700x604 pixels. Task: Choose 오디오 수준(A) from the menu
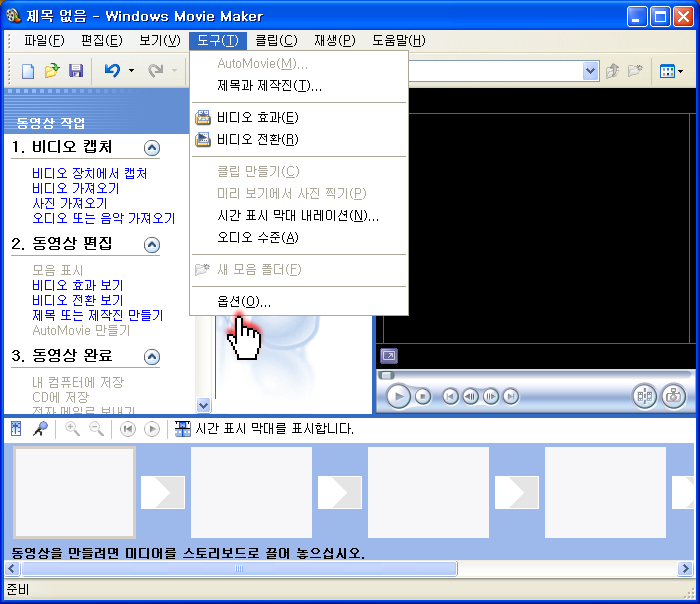point(299,237)
